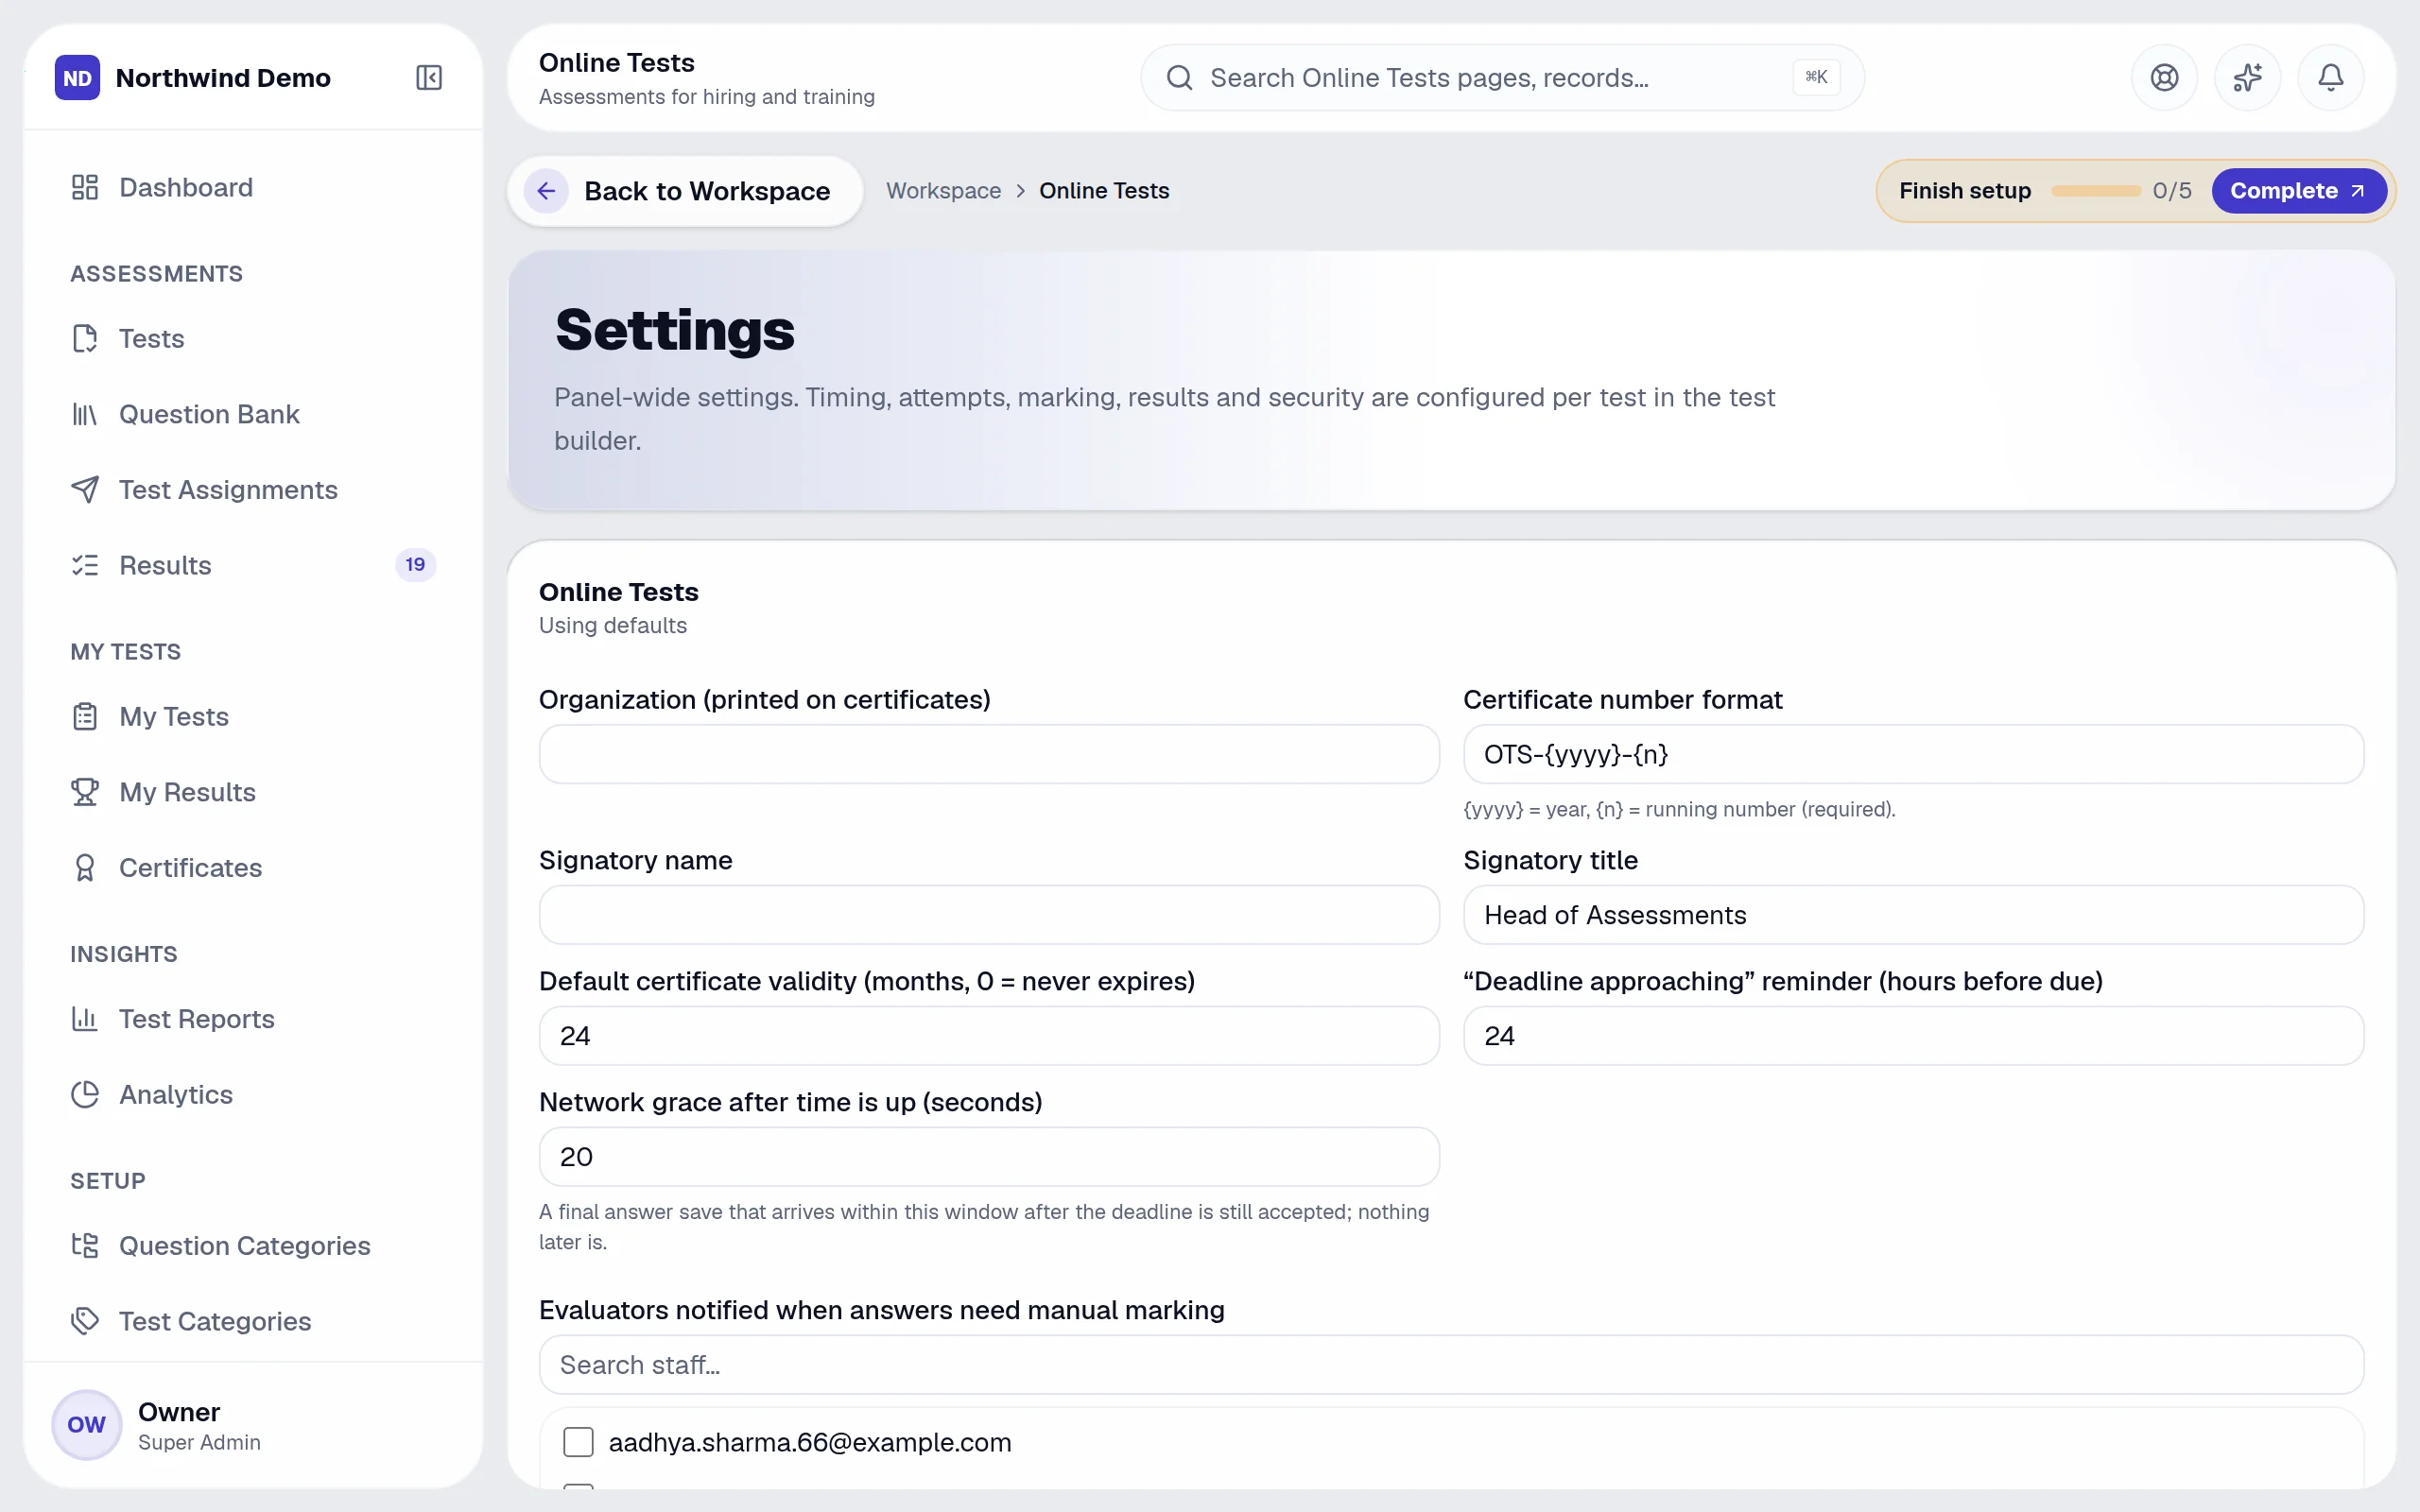
Task: Click the Signatory title field
Action: [x=1913, y=915]
